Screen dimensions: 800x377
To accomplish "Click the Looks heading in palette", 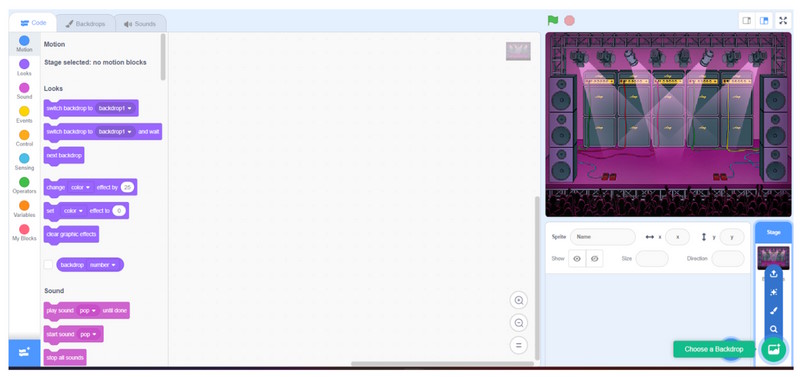I will pyautogui.click(x=53, y=88).
